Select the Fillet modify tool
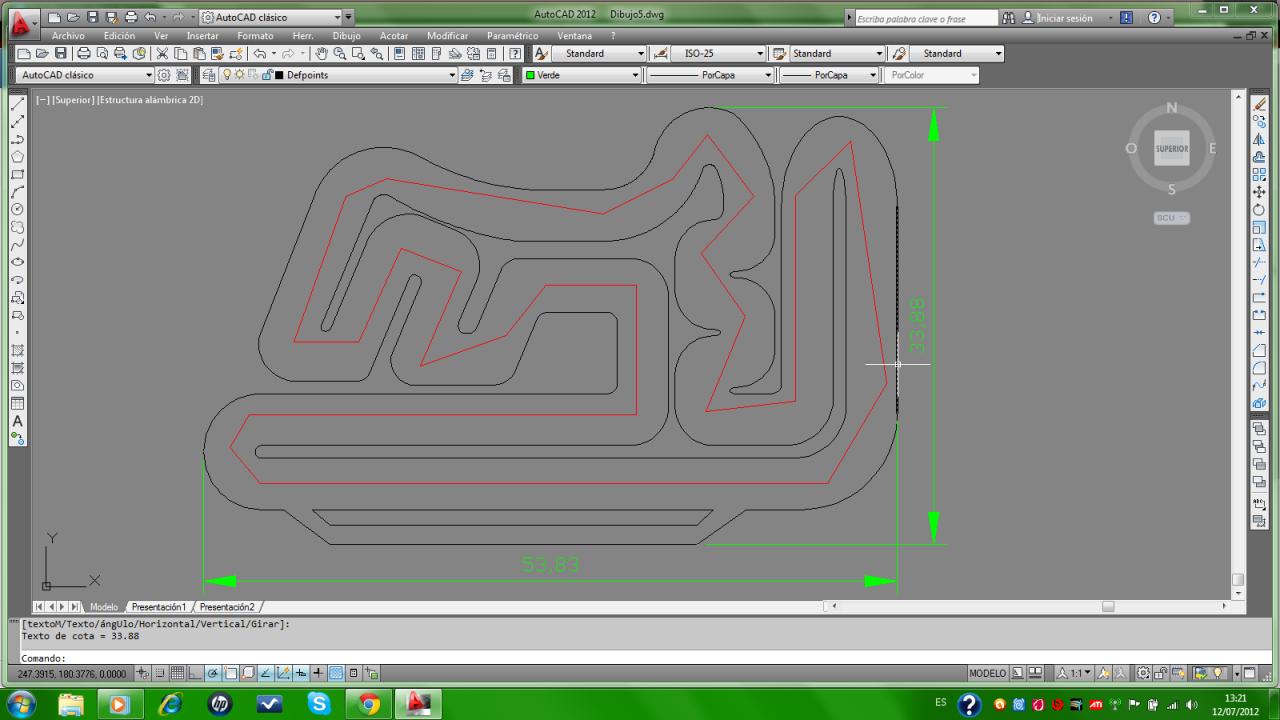The width and height of the screenshot is (1280, 720). (1260, 368)
